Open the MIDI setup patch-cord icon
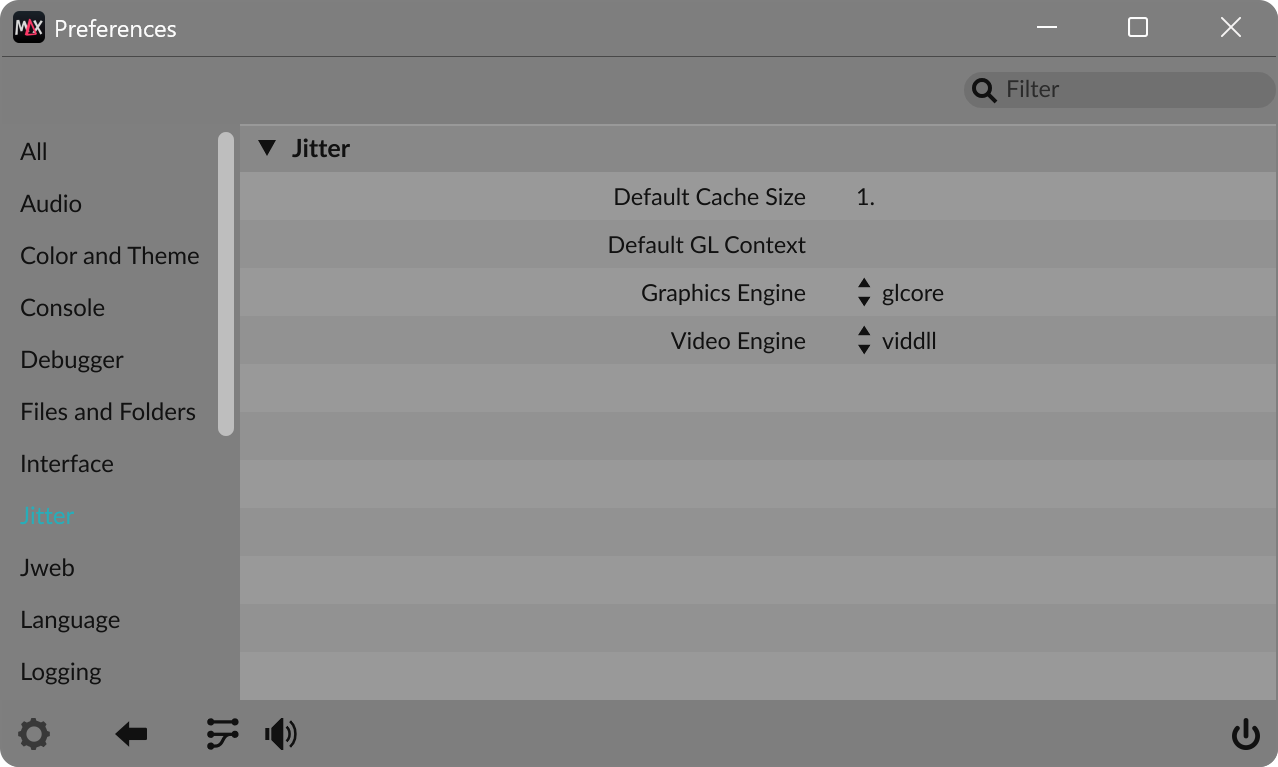1278x767 pixels. [222, 733]
